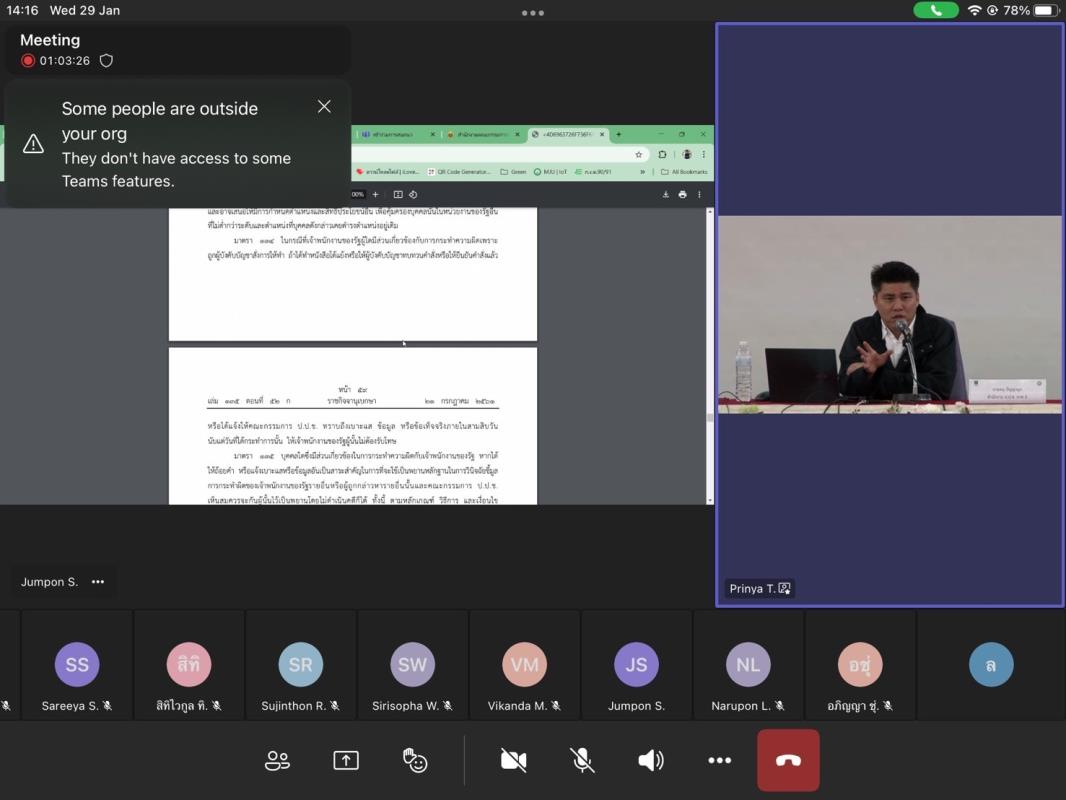The image size is (1066, 800).
Task: Hang up the call with the red button
Action: click(x=788, y=761)
